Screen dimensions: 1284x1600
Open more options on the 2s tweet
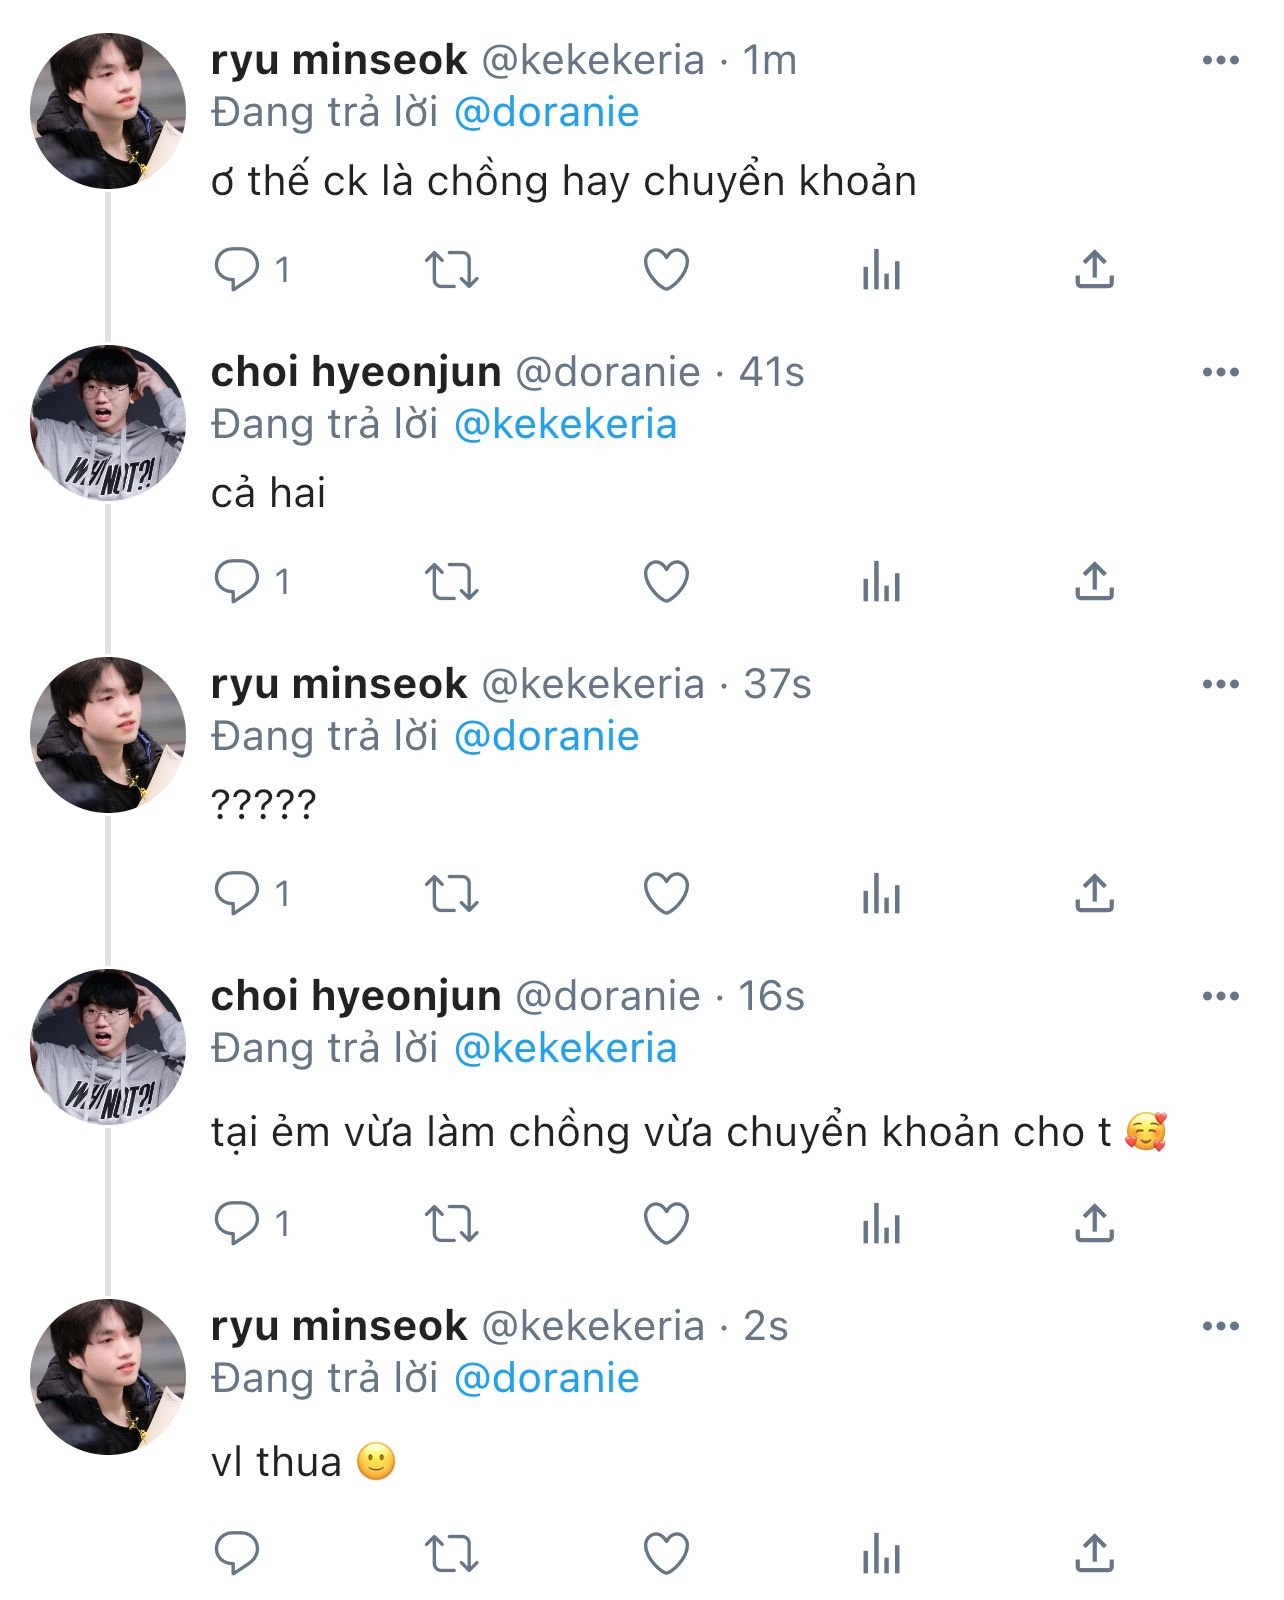click(x=1220, y=1327)
